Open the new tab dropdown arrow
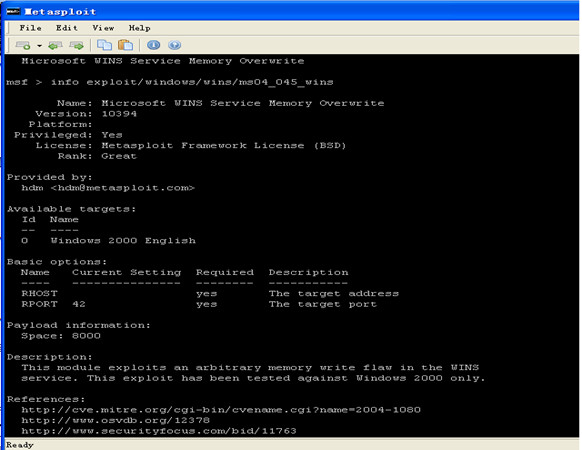 (x=39, y=46)
